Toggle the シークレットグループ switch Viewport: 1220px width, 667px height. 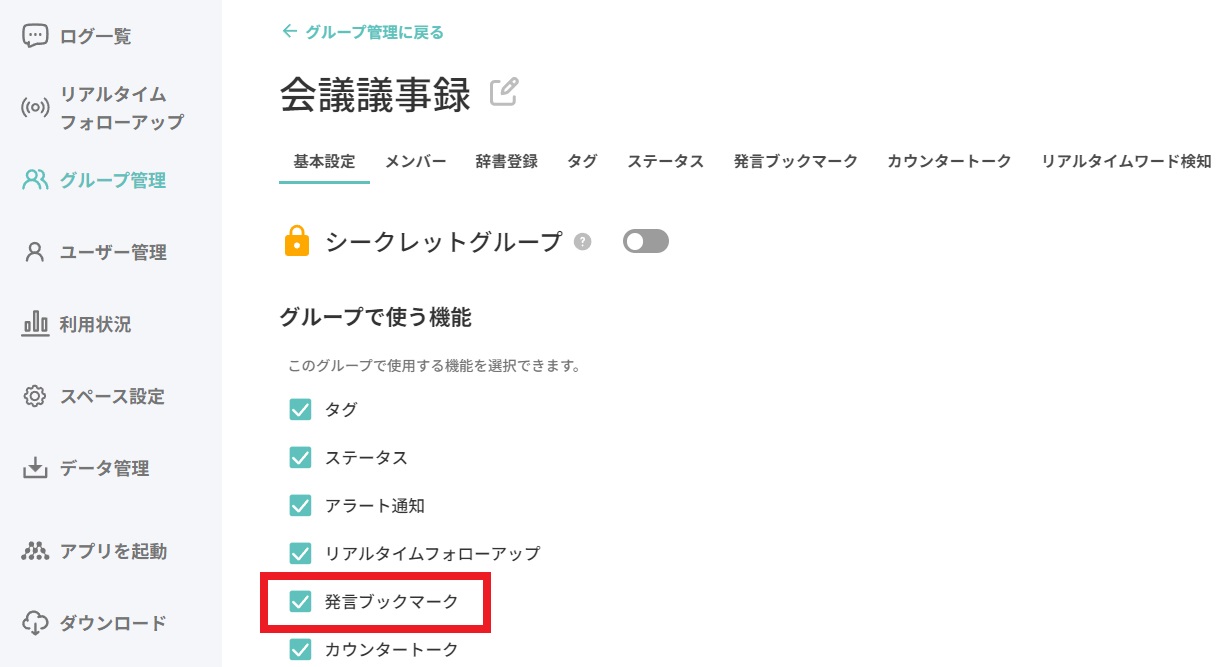645,241
